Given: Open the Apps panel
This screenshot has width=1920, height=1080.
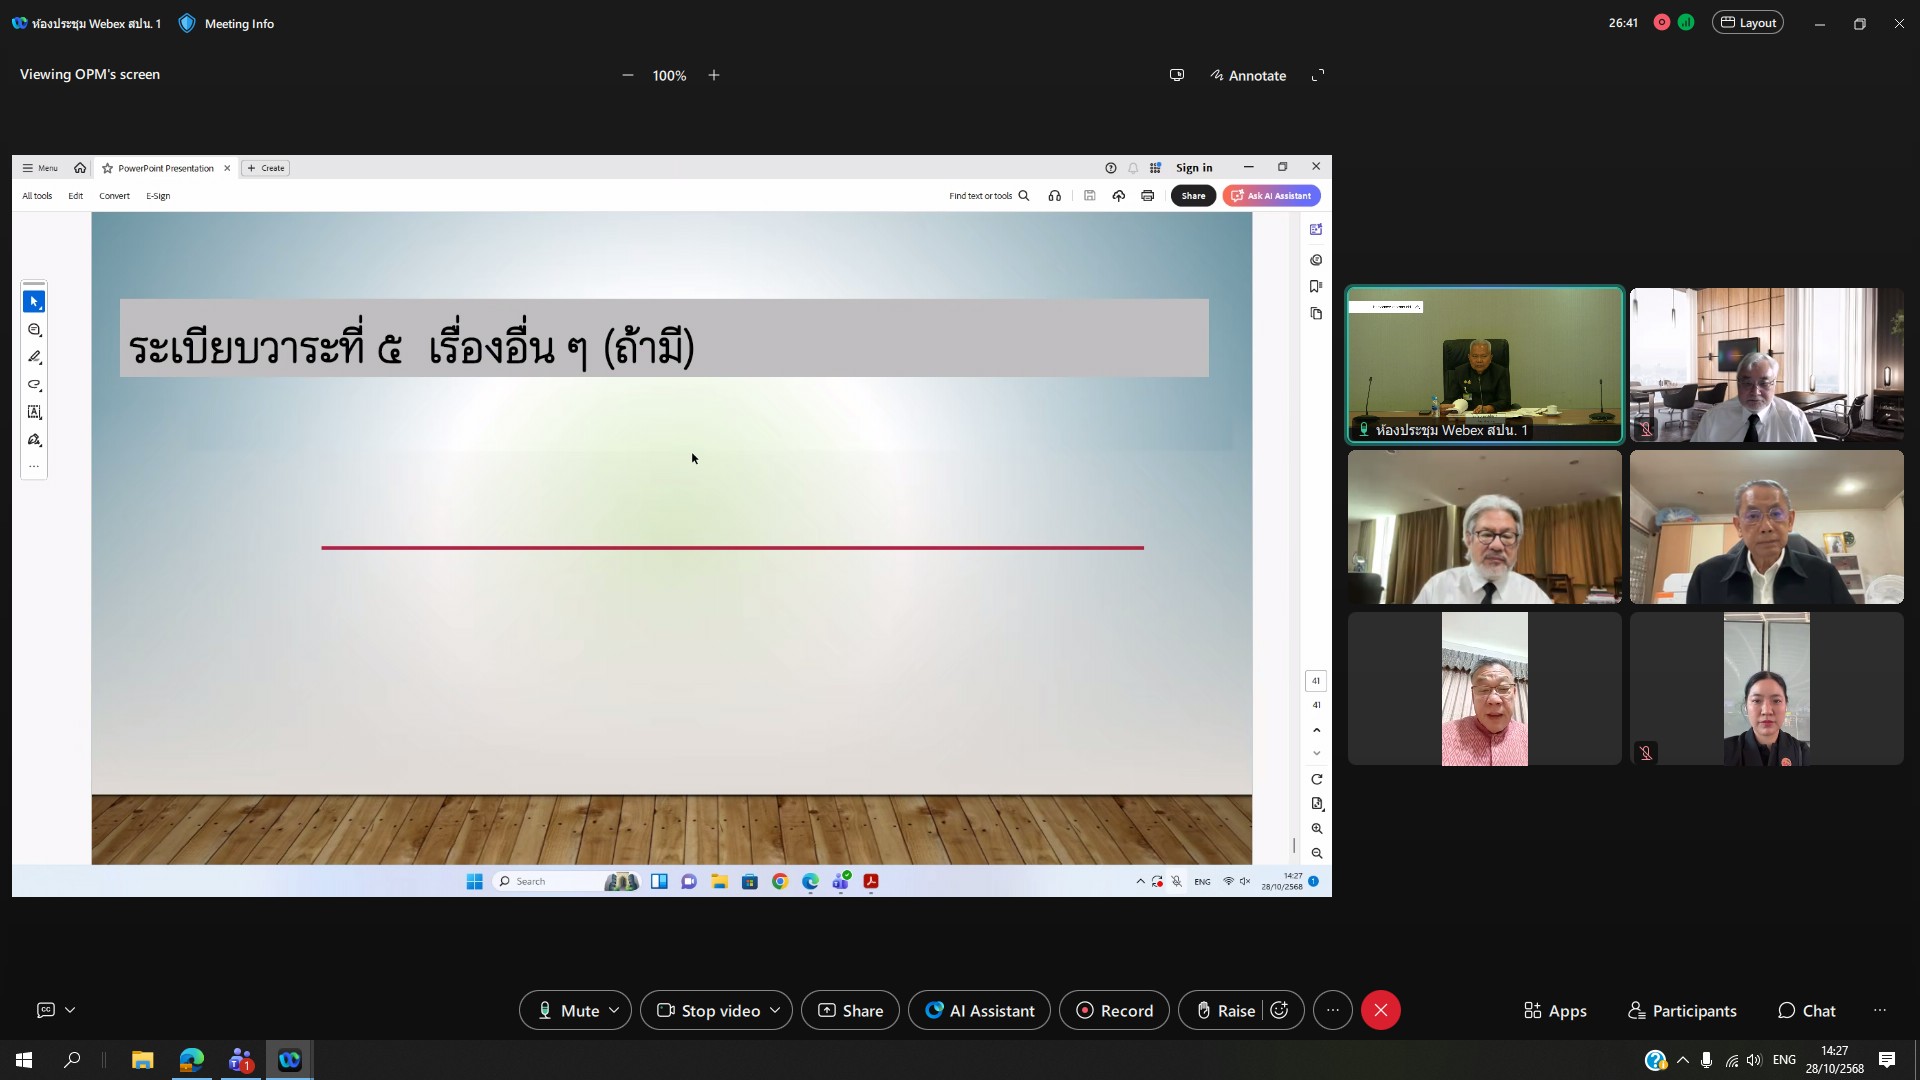Looking at the screenshot, I should coord(1555,1010).
